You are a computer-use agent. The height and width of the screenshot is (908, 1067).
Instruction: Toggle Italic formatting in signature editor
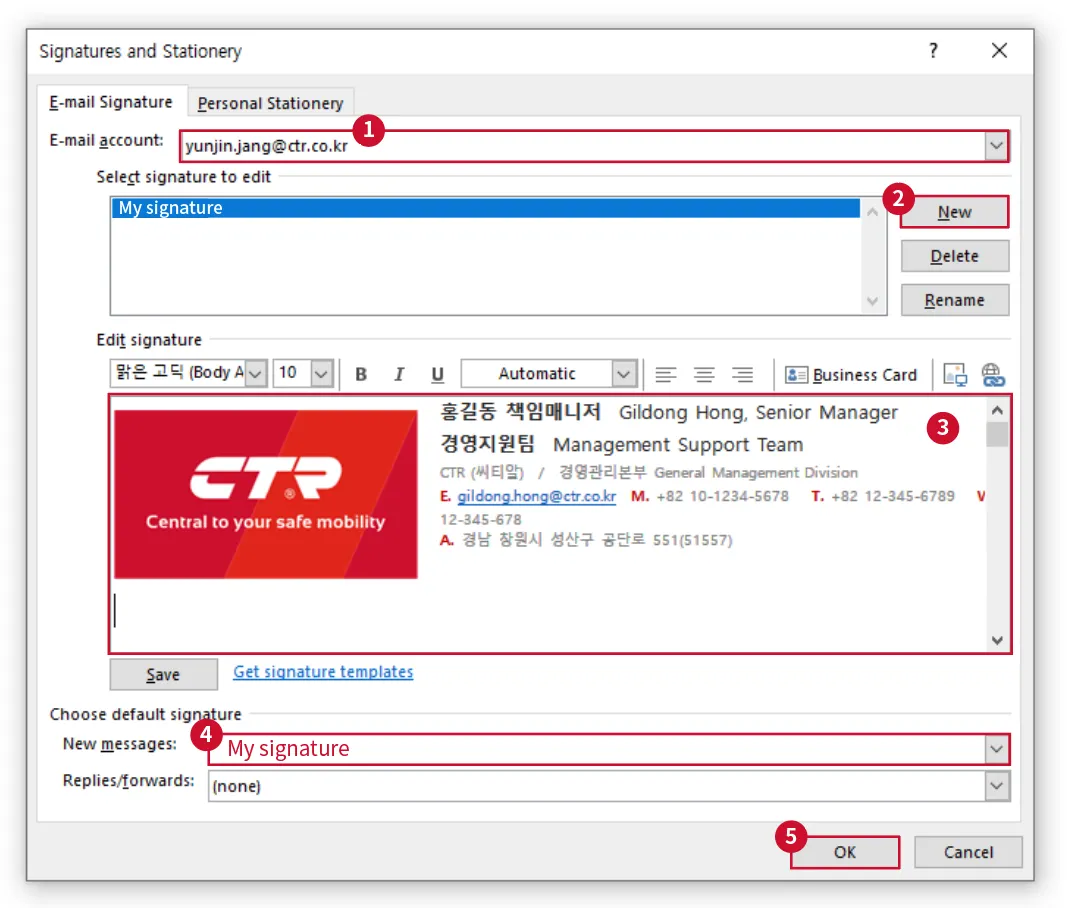[x=399, y=374]
